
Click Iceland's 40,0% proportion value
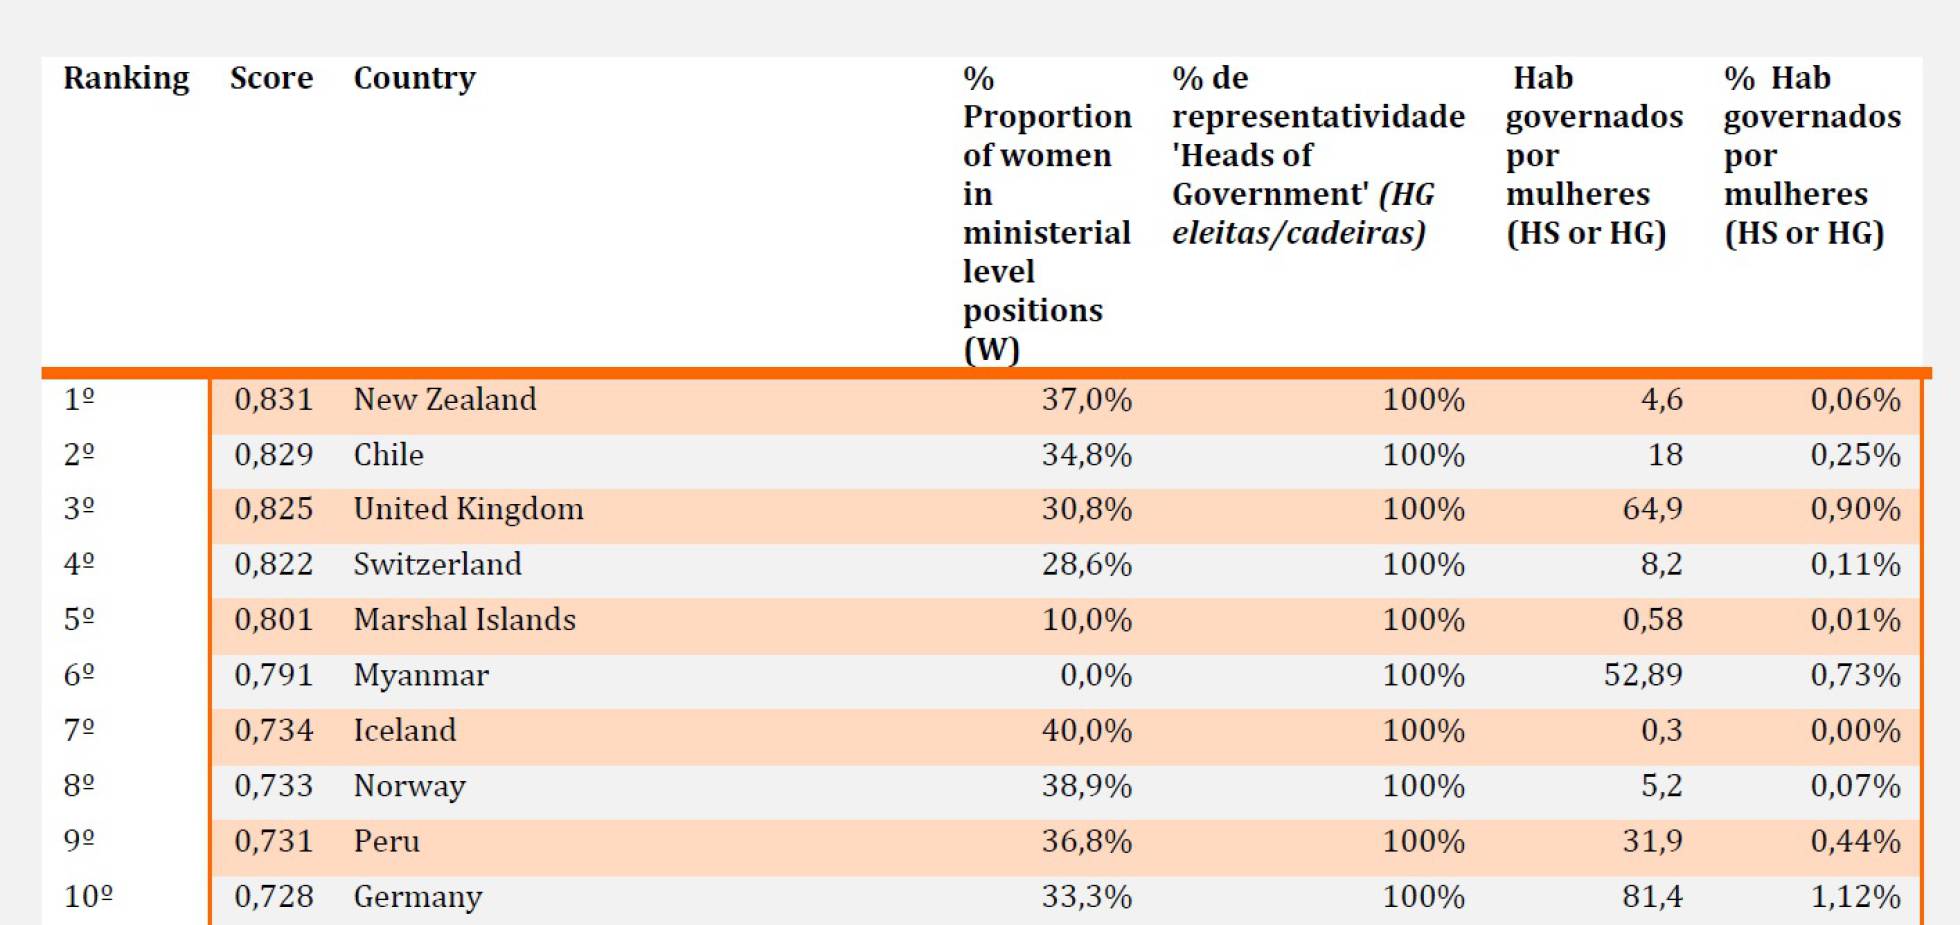click(1087, 731)
